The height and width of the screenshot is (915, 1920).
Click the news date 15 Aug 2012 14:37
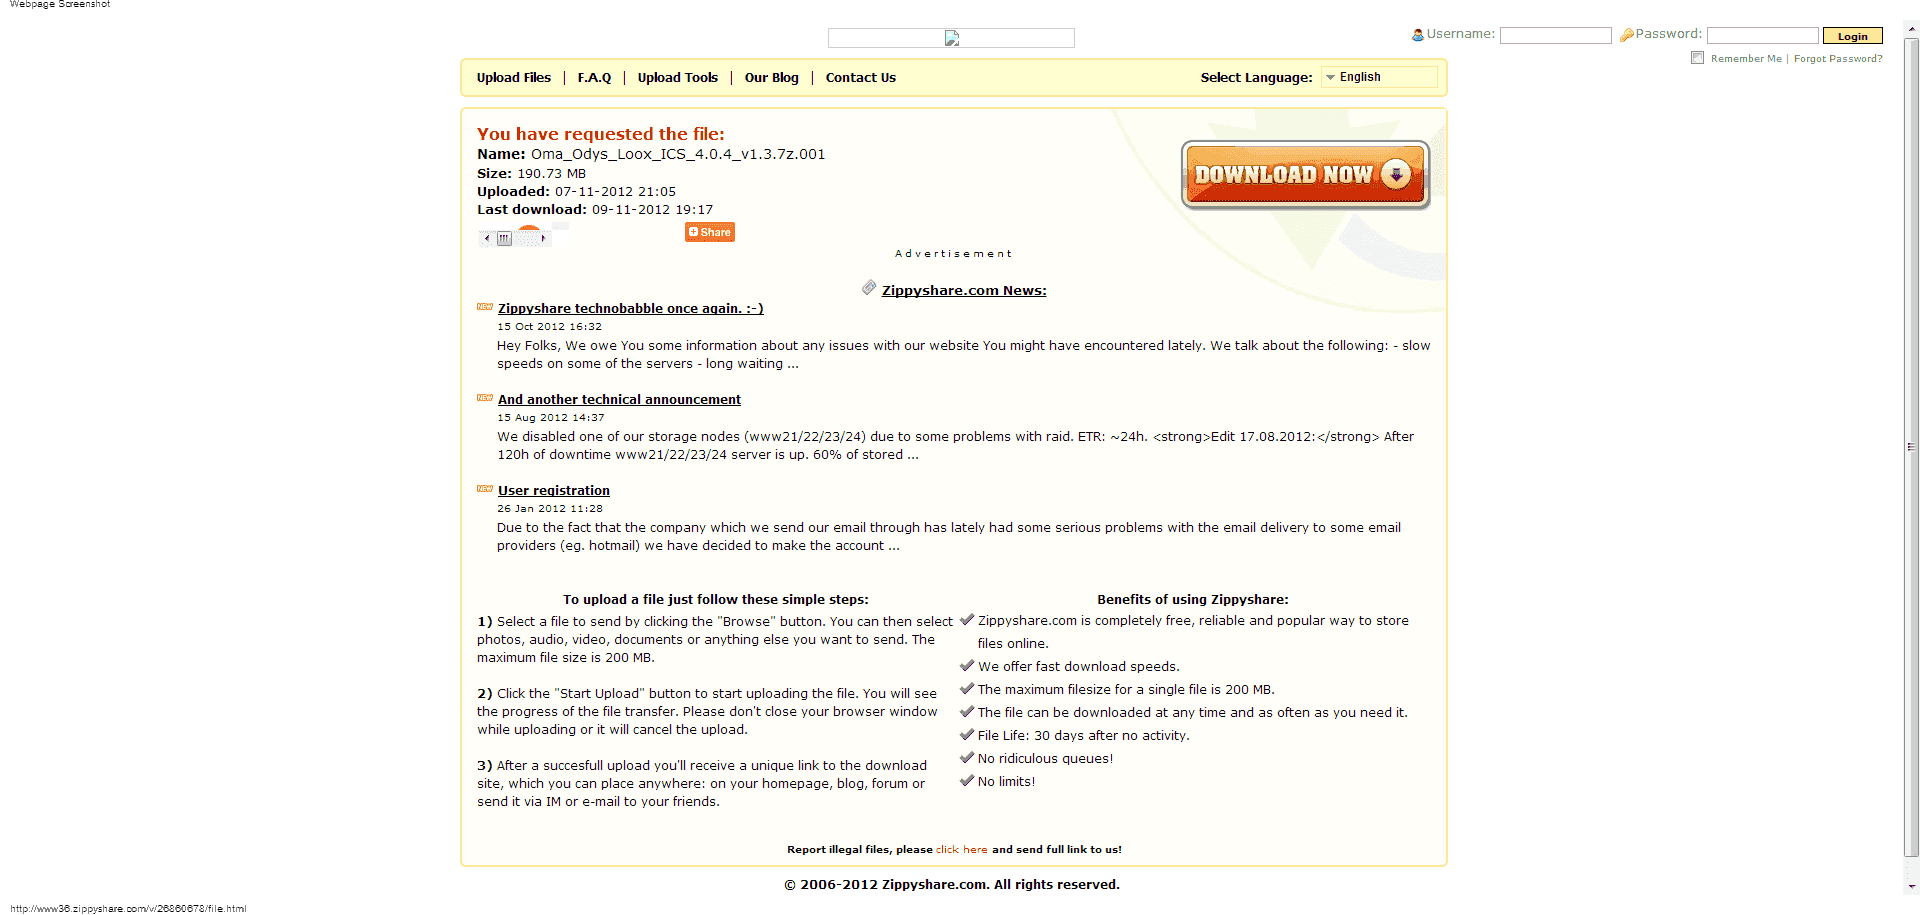[551, 417]
